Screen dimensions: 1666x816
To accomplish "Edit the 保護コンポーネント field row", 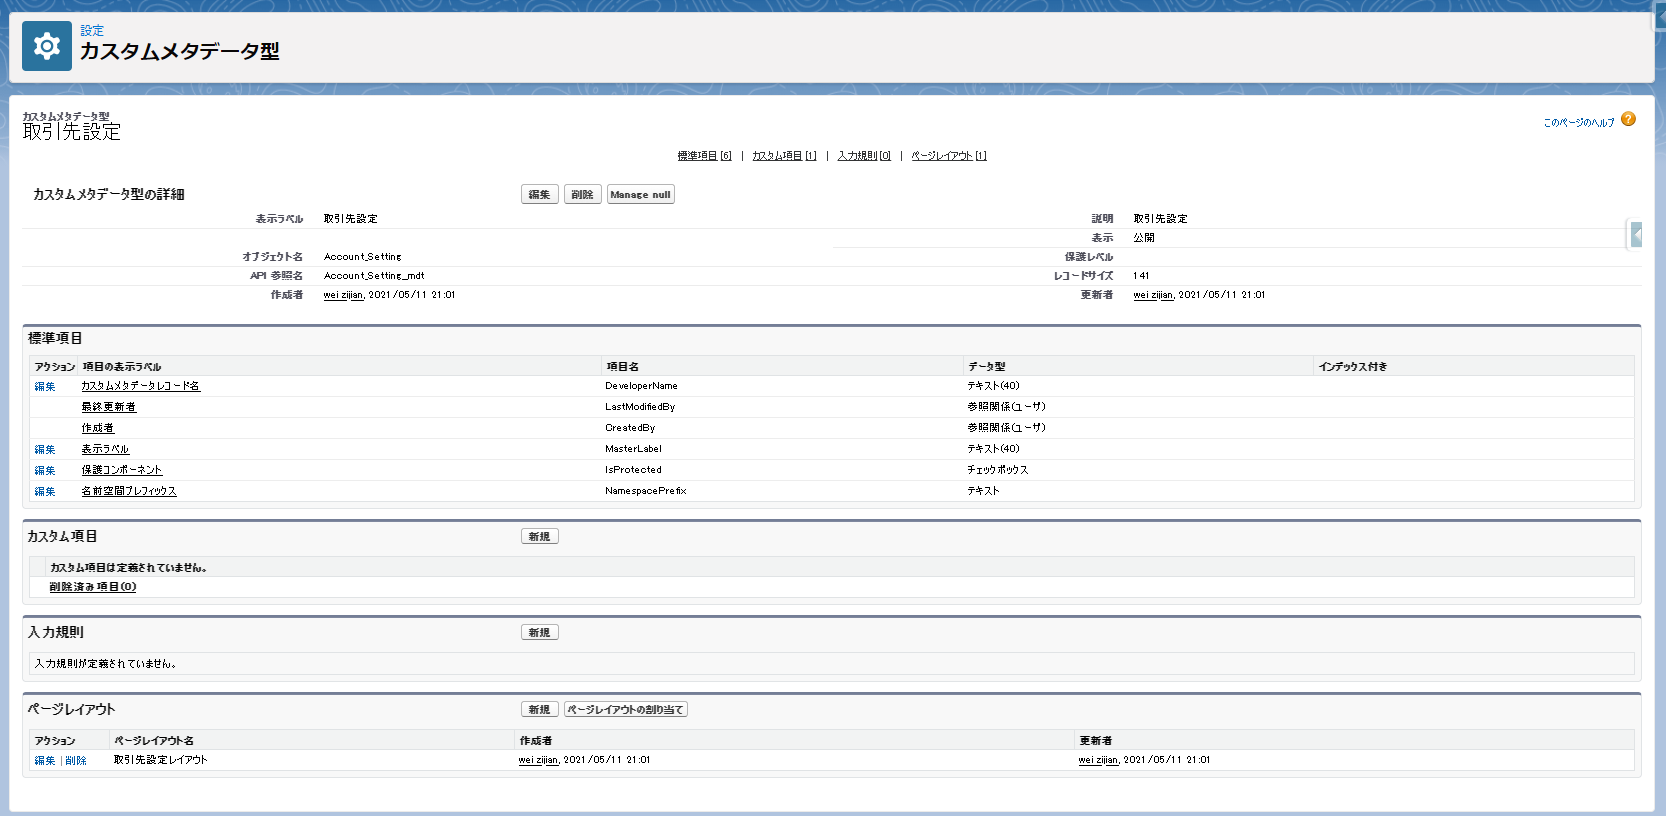I will pos(45,470).
